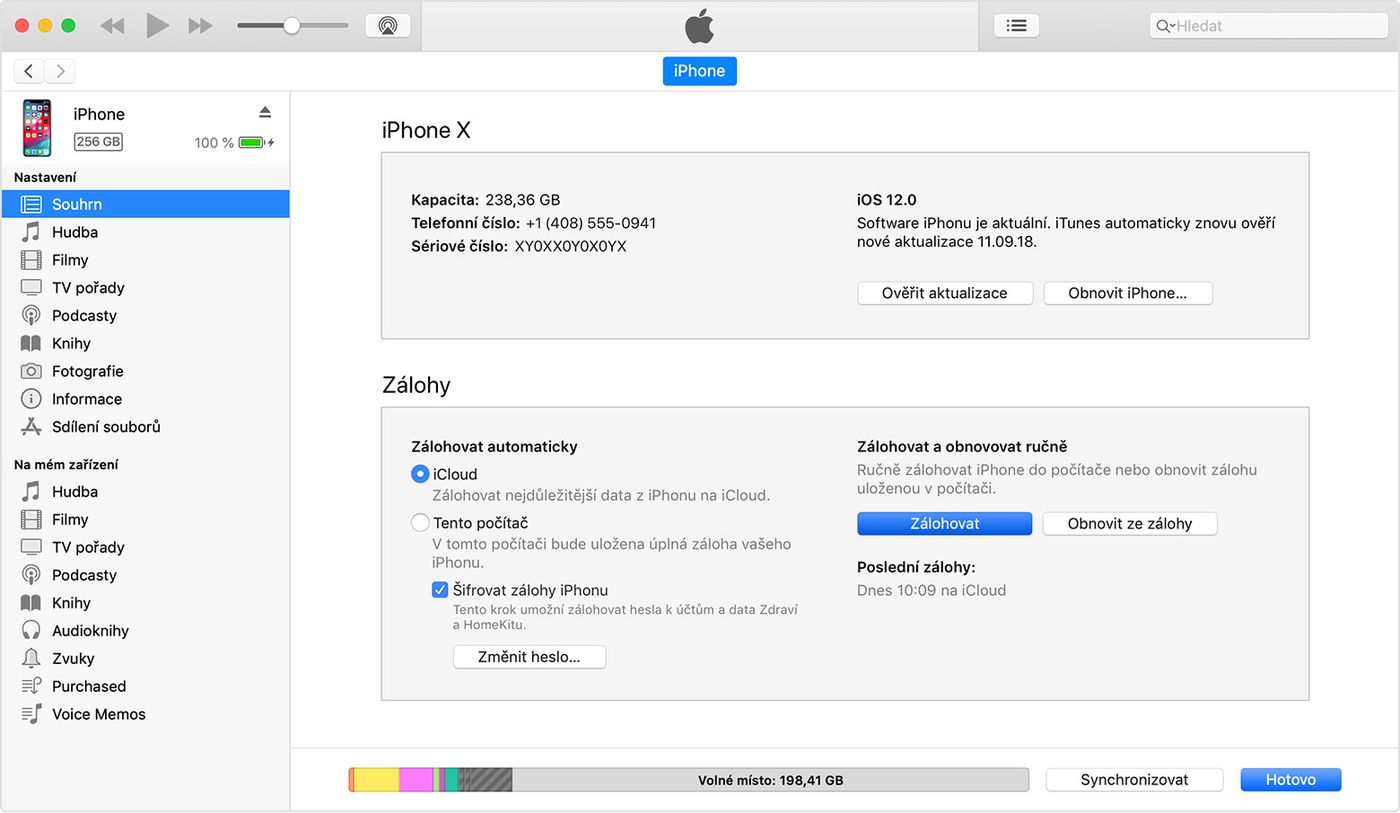Image resolution: width=1400 pixels, height=813 pixels.
Task: Show Knihy under Na mém zařízení
Action: click(145, 603)
